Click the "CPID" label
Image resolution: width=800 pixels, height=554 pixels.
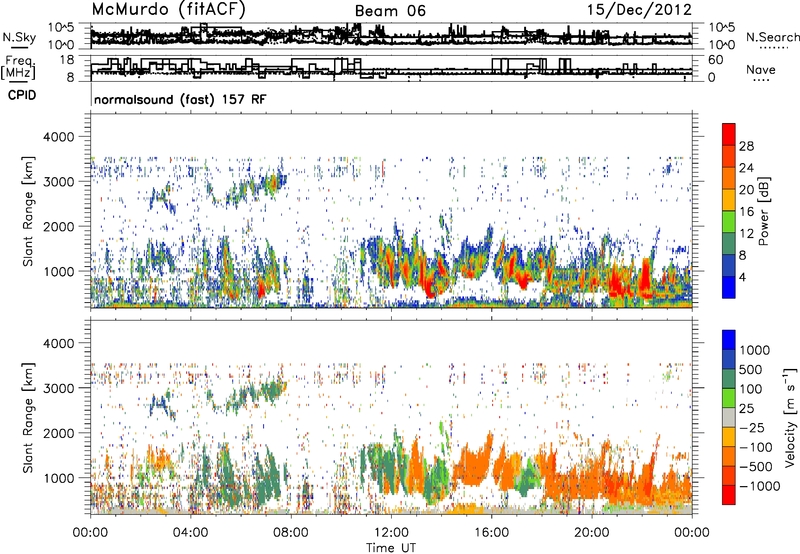tap(22, 95)
